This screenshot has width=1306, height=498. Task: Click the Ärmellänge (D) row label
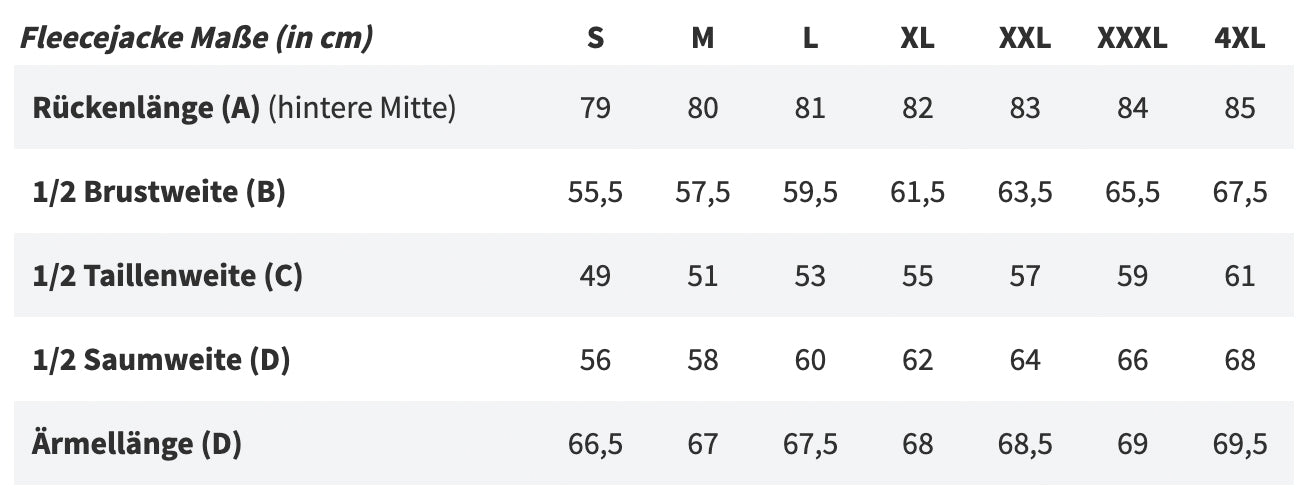click(137, 444)
